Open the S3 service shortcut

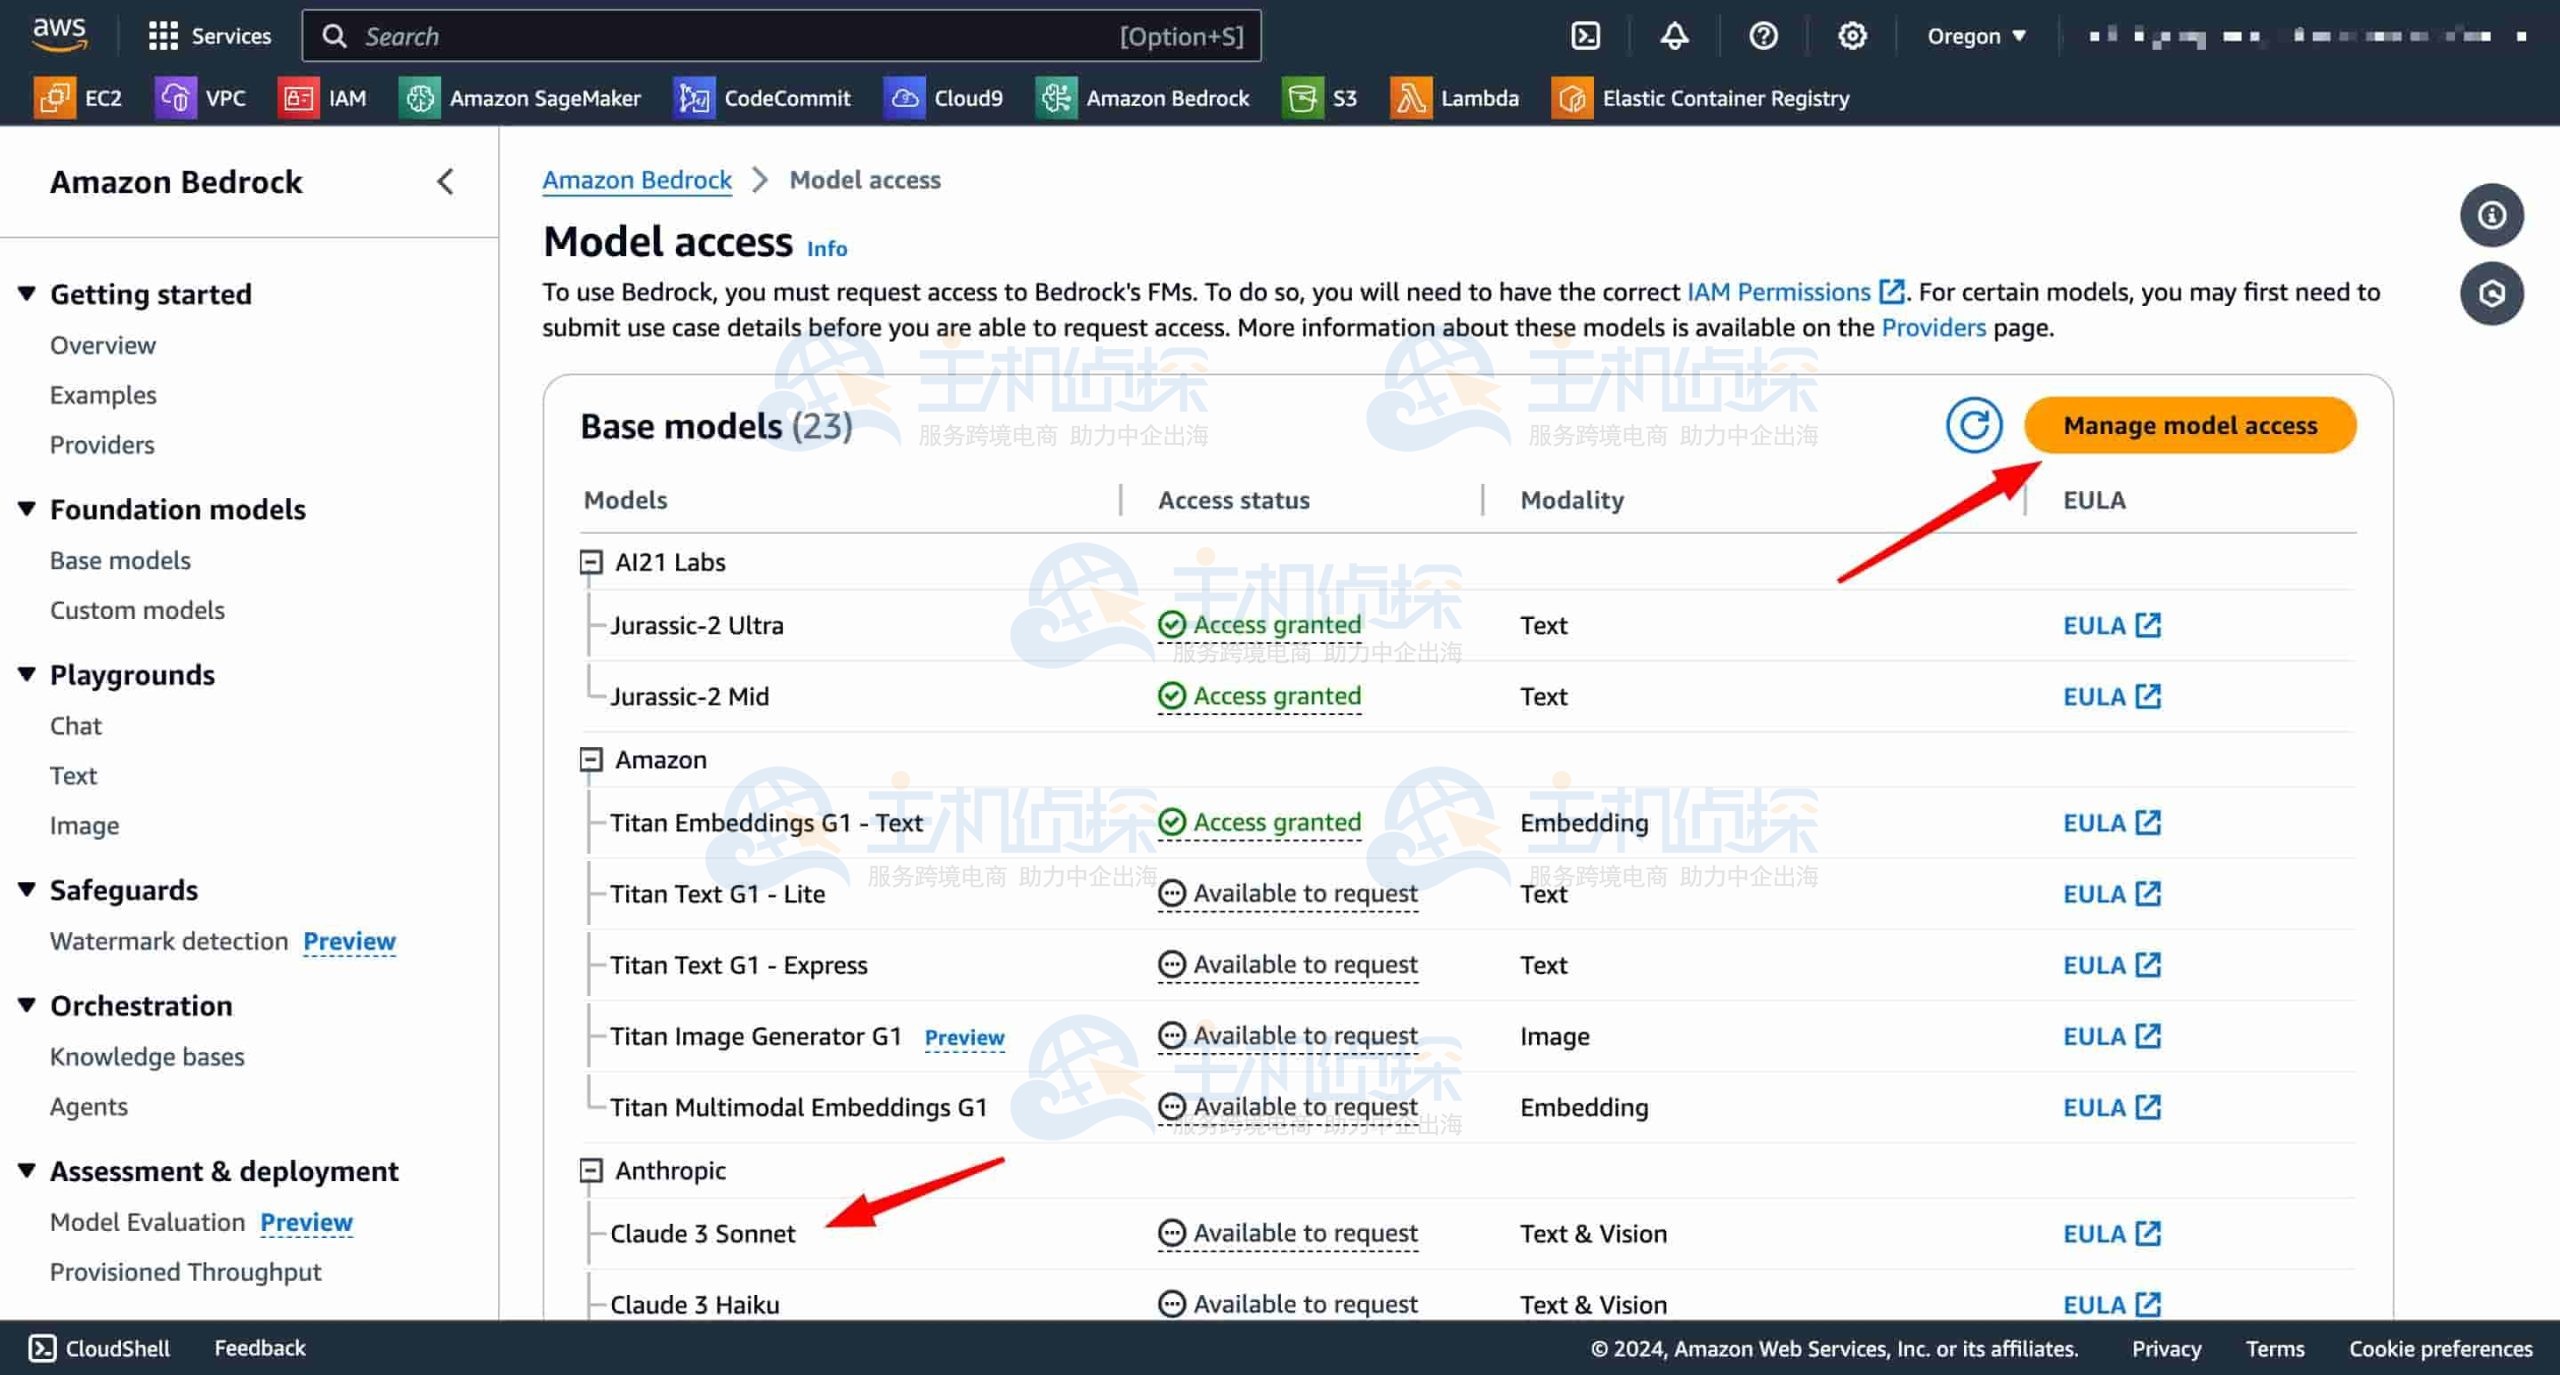(x=1320, y=98)
